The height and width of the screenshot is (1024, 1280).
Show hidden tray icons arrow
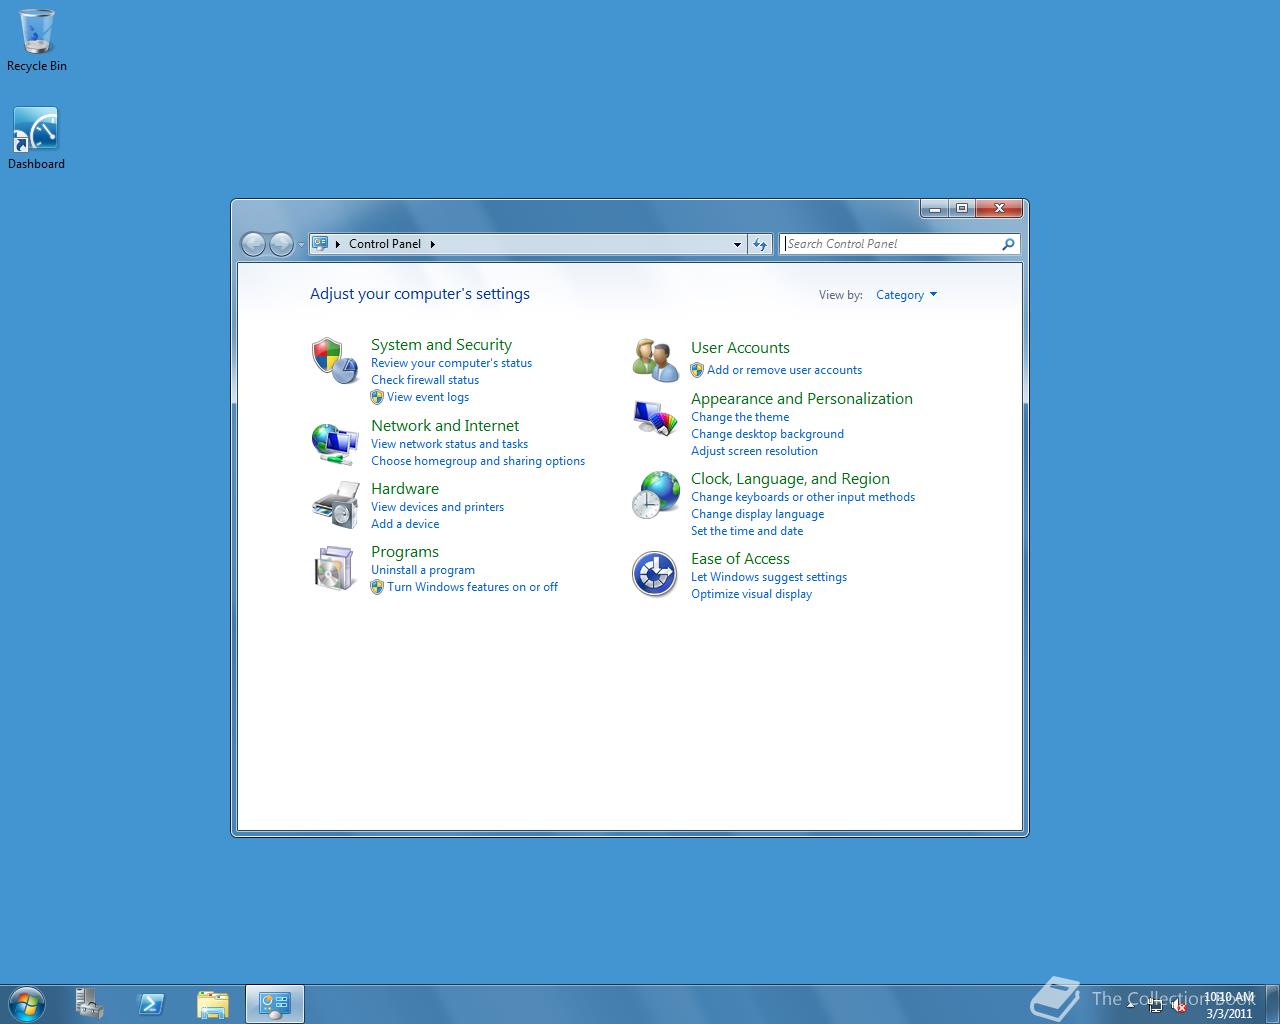(1131, 1004)
